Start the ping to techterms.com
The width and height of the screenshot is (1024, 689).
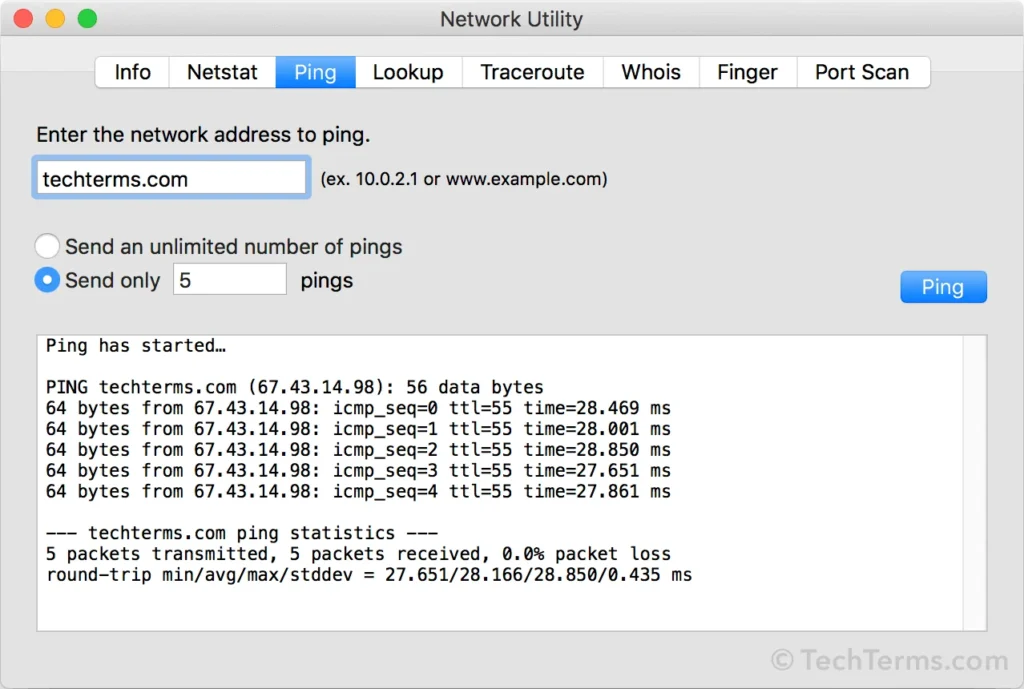coord(943,286)
